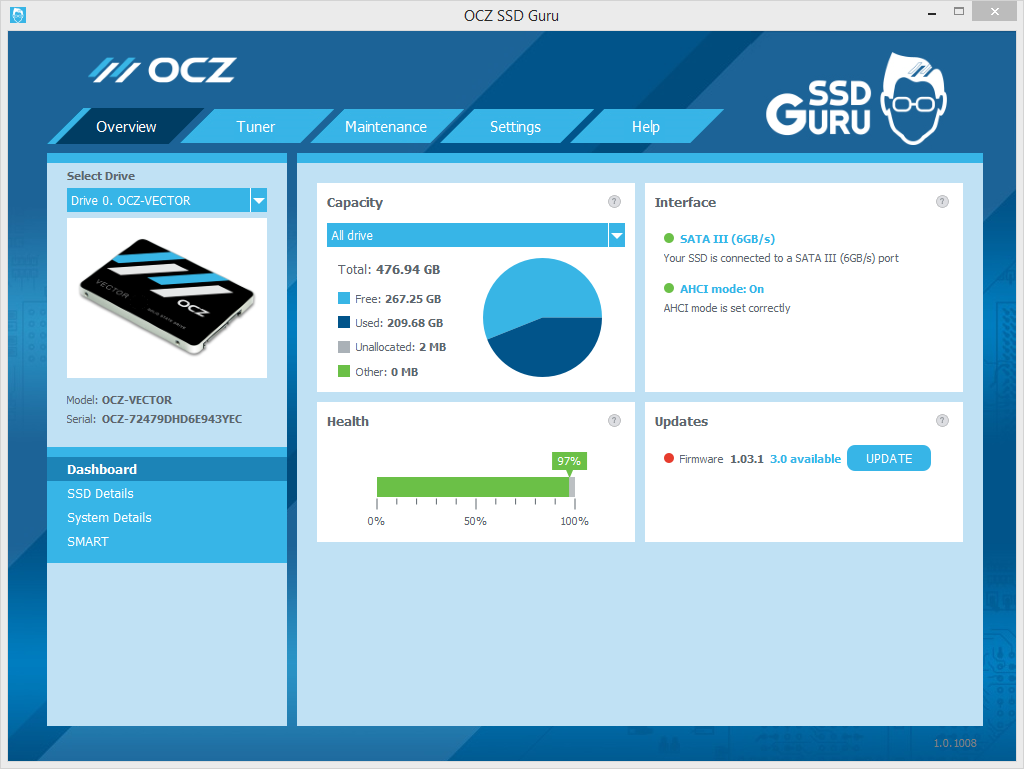Viewport: 1024px width, 769px height.
Task: Open the Maintenance tab
Action: (x=386, y=126)
